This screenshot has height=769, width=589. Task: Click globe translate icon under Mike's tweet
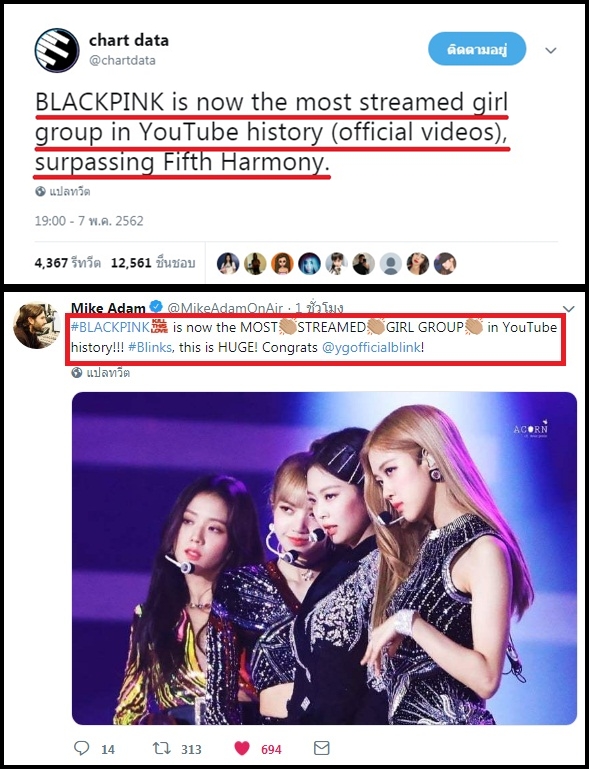coord(77,373)
